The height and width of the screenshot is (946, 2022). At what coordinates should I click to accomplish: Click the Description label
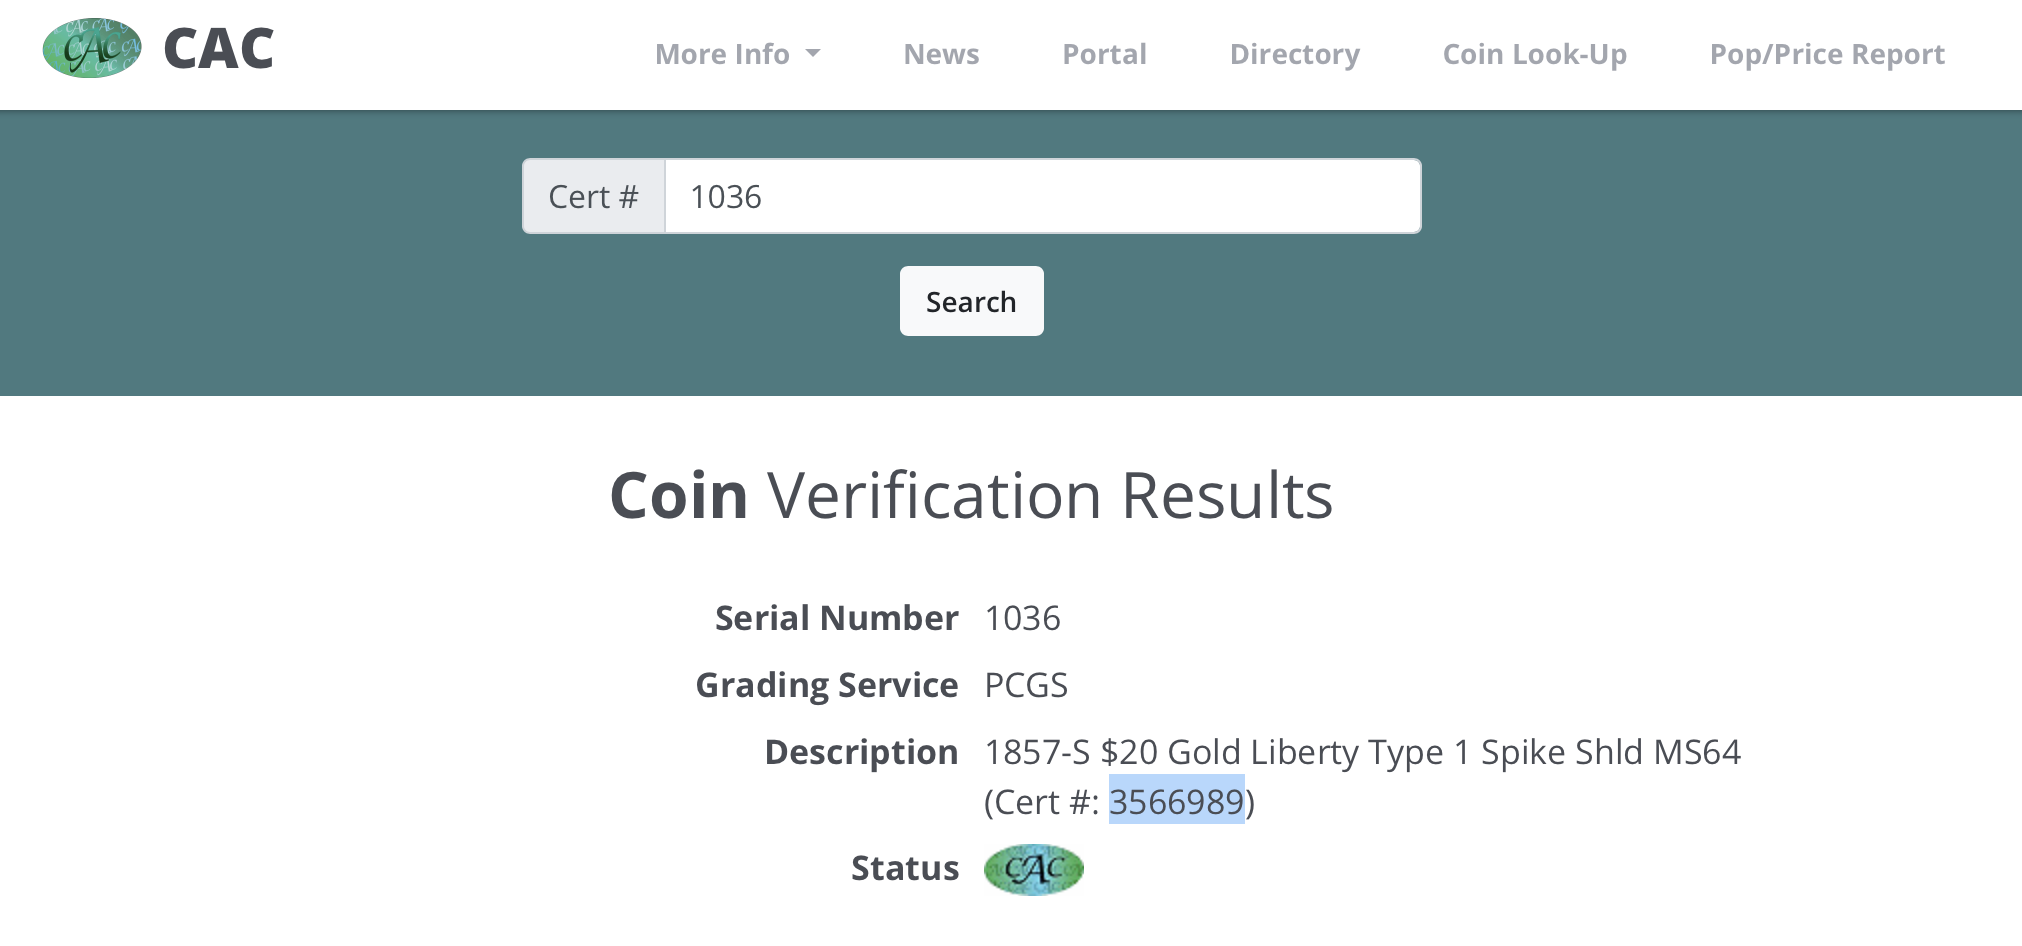pyautogui.click(x=861, y=752)
